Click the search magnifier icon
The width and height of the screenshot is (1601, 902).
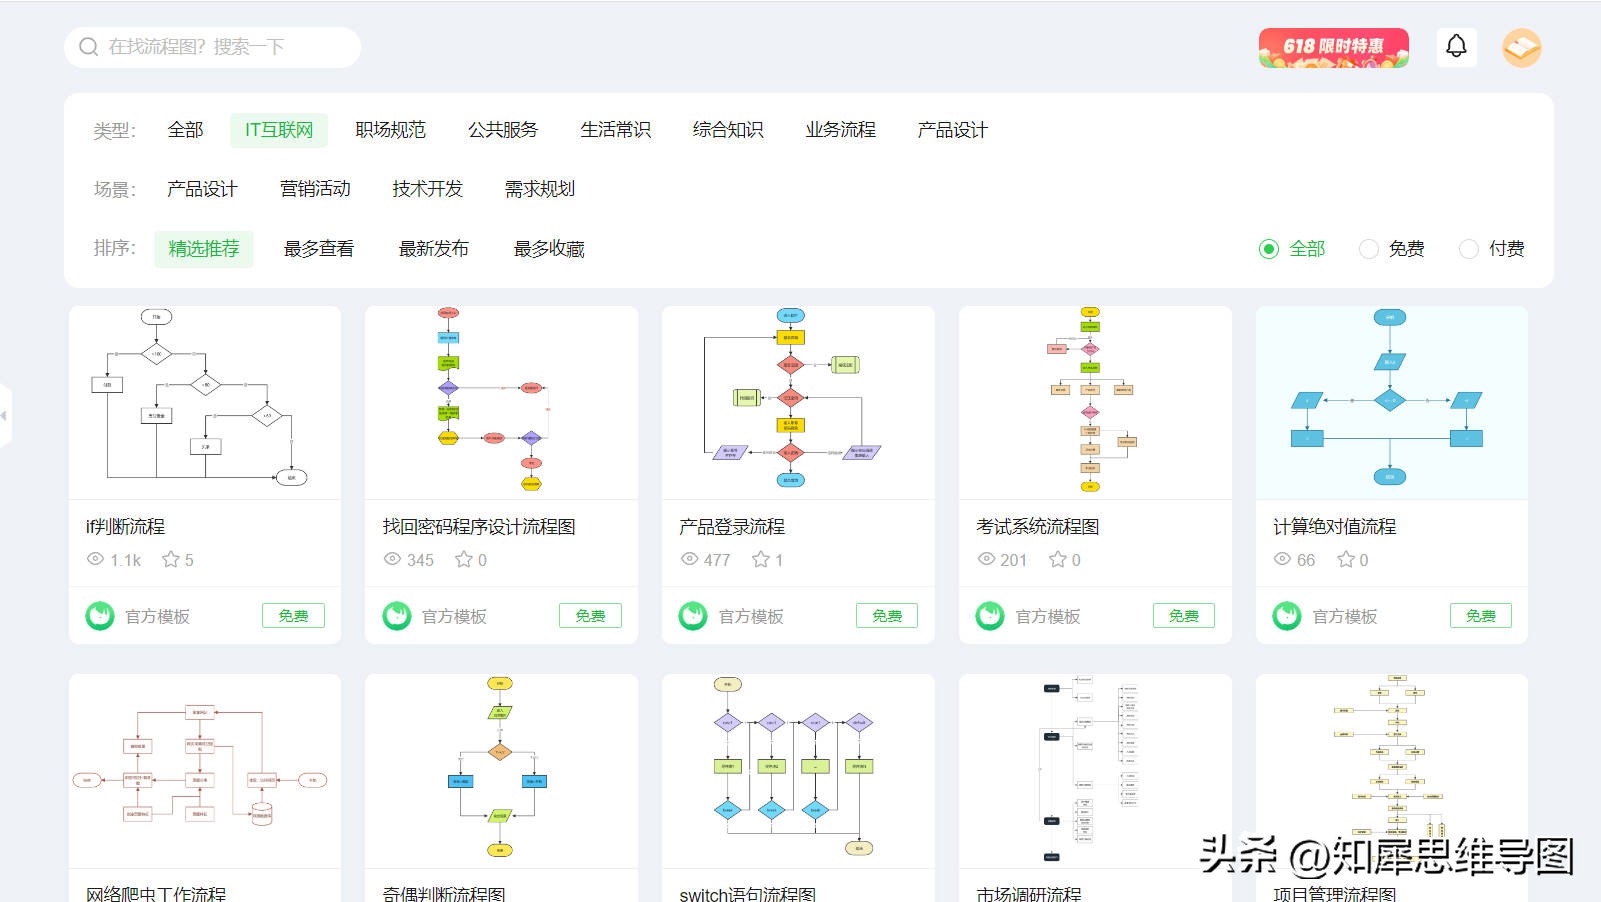[x=88, y=46]
